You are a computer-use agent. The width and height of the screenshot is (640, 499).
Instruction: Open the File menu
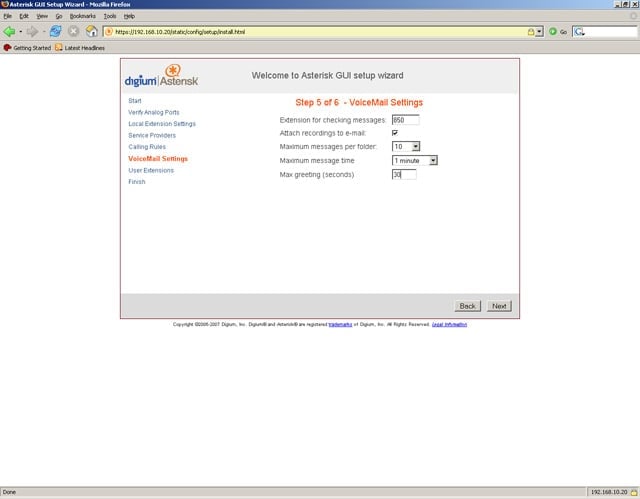pos(7,16)
